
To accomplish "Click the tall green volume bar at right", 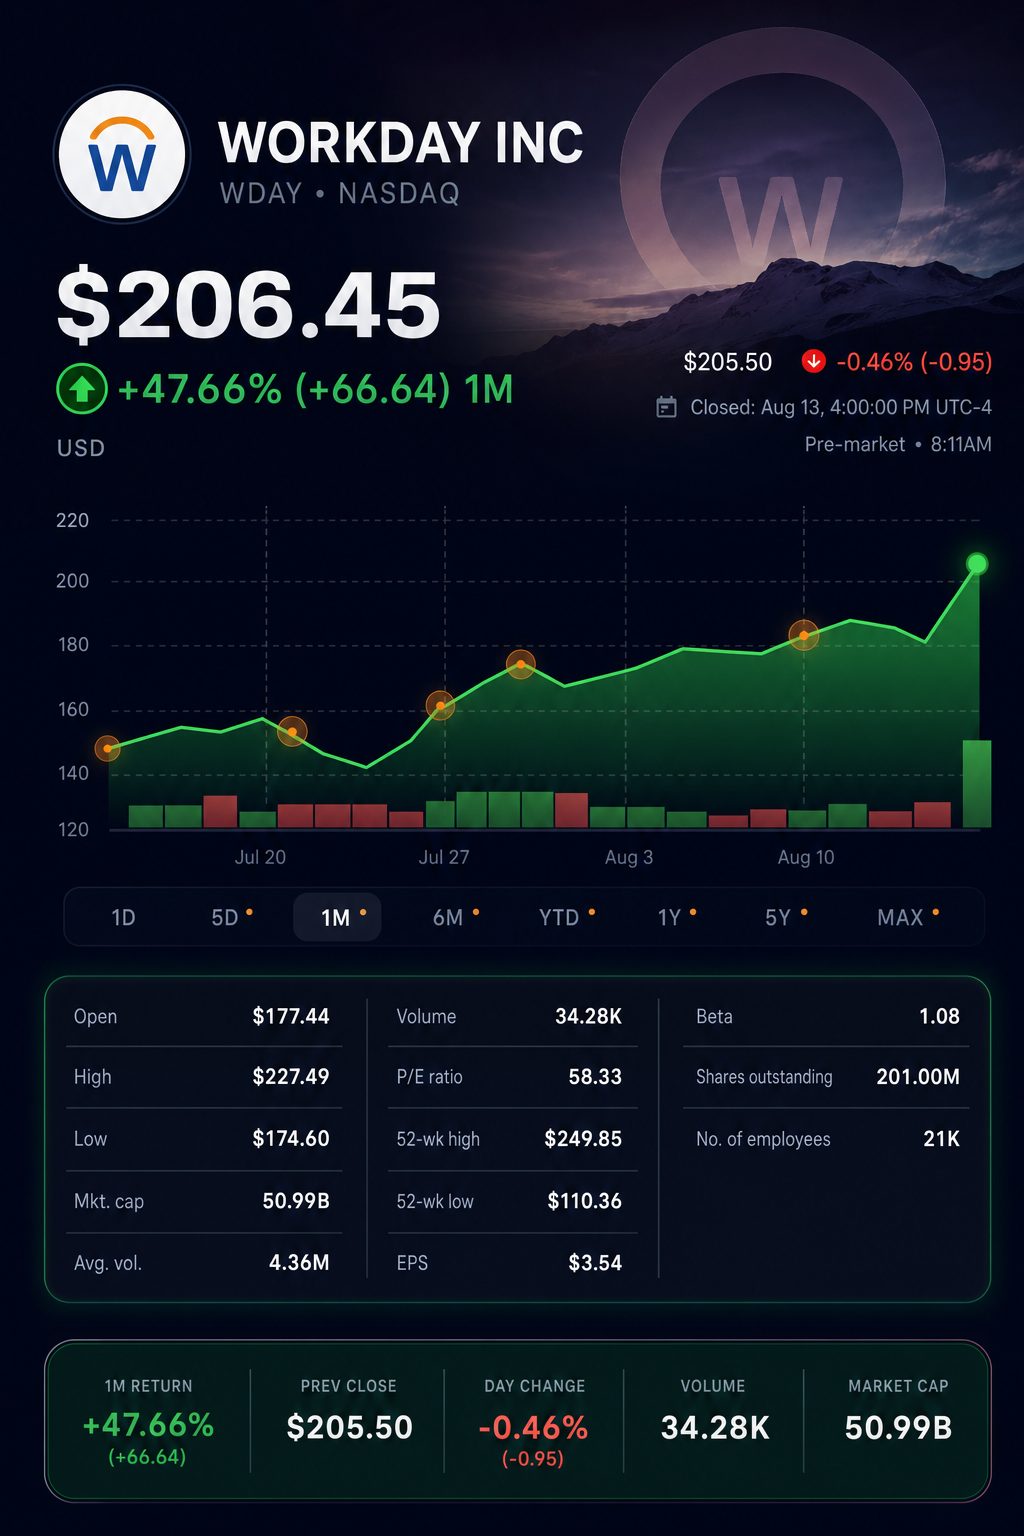I will [x=977, y=784].
